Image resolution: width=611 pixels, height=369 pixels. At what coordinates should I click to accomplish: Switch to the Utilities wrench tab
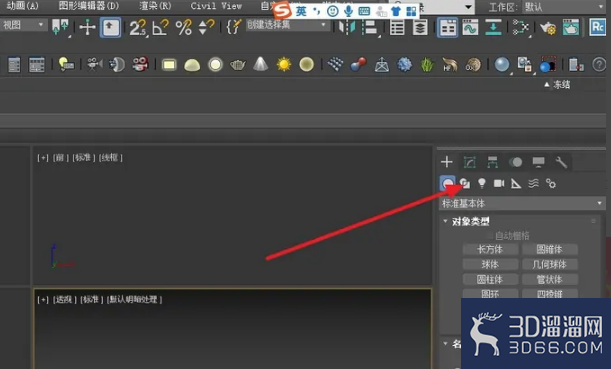point(561,162)
